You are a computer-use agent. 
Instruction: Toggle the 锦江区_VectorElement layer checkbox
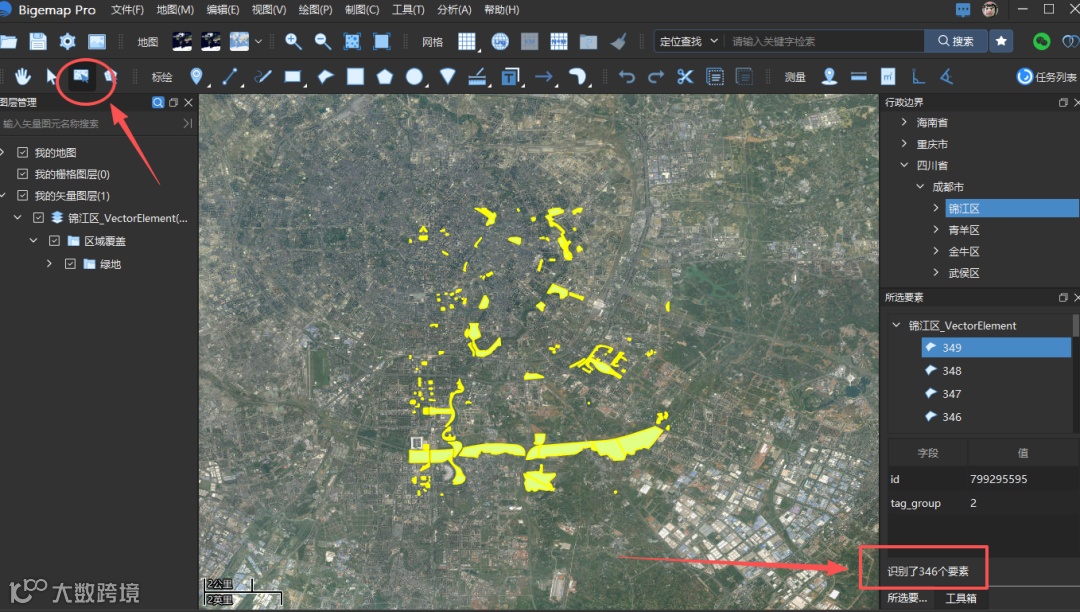coord(39,218)
